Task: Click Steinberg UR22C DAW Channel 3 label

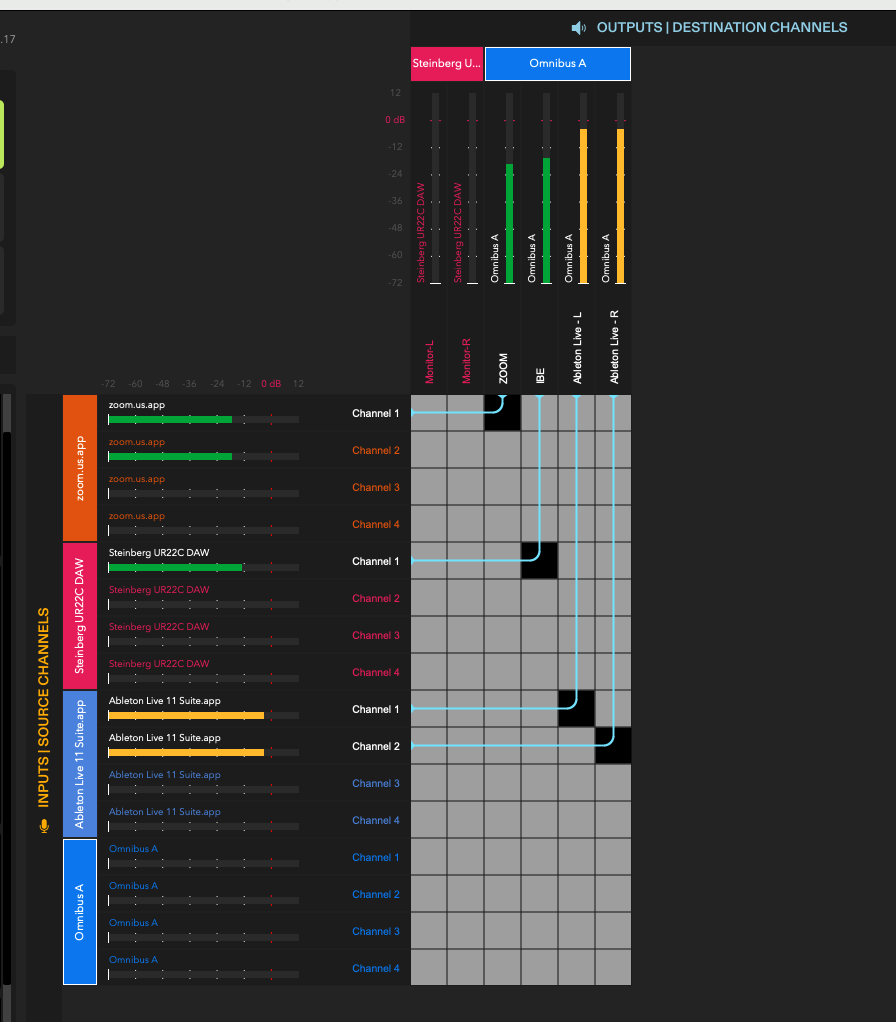Action: tap(376, 635)
